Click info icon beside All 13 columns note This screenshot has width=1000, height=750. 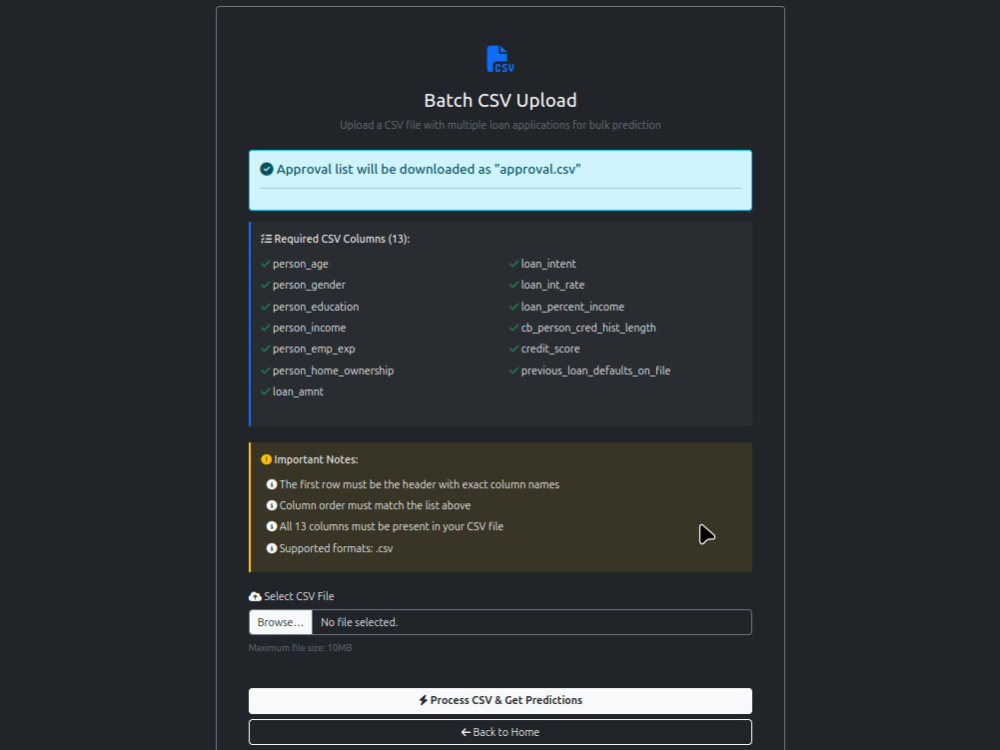(272, 527)
